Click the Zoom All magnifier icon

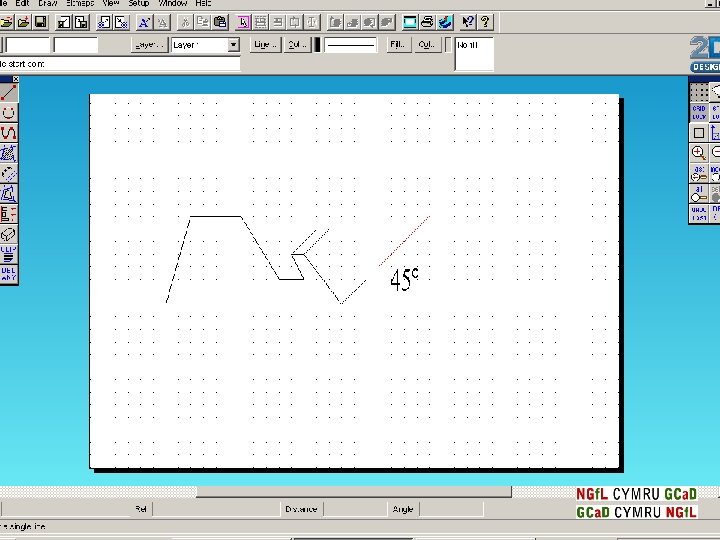pos(699,193)
